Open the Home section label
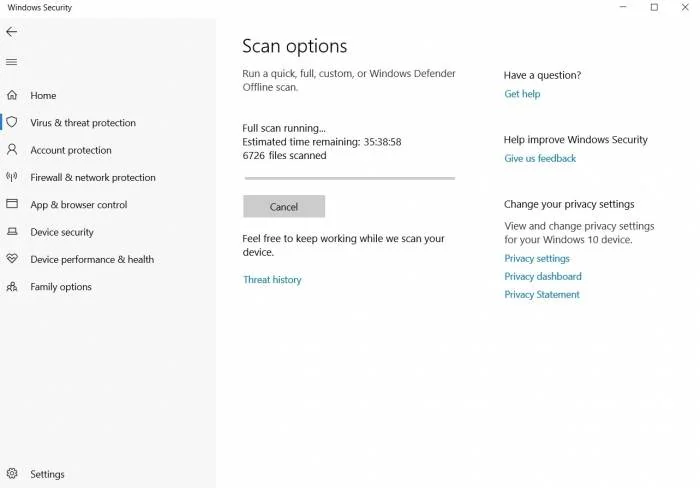The width and height of the screenshot is (700, 488). coord(43,96)
